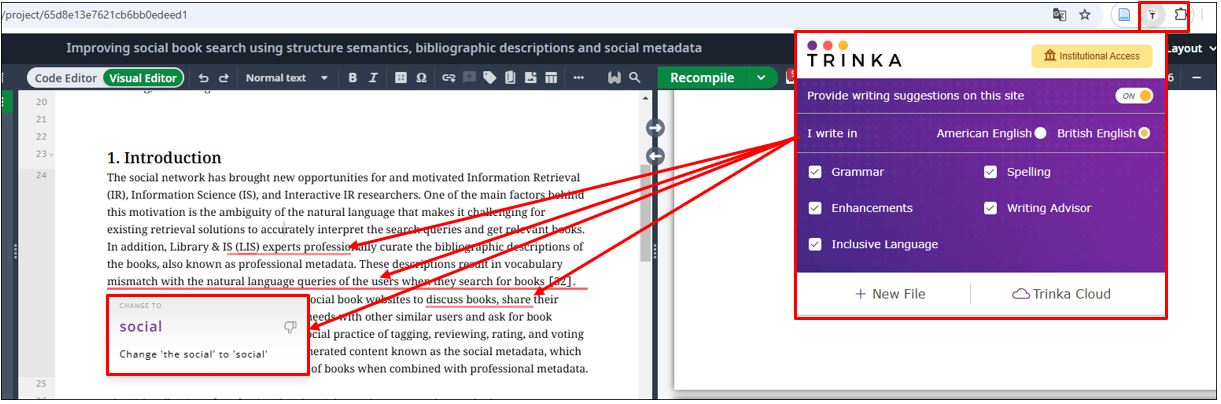
Task: Bookmark this page with the star icon
Action: [1085, 15]
